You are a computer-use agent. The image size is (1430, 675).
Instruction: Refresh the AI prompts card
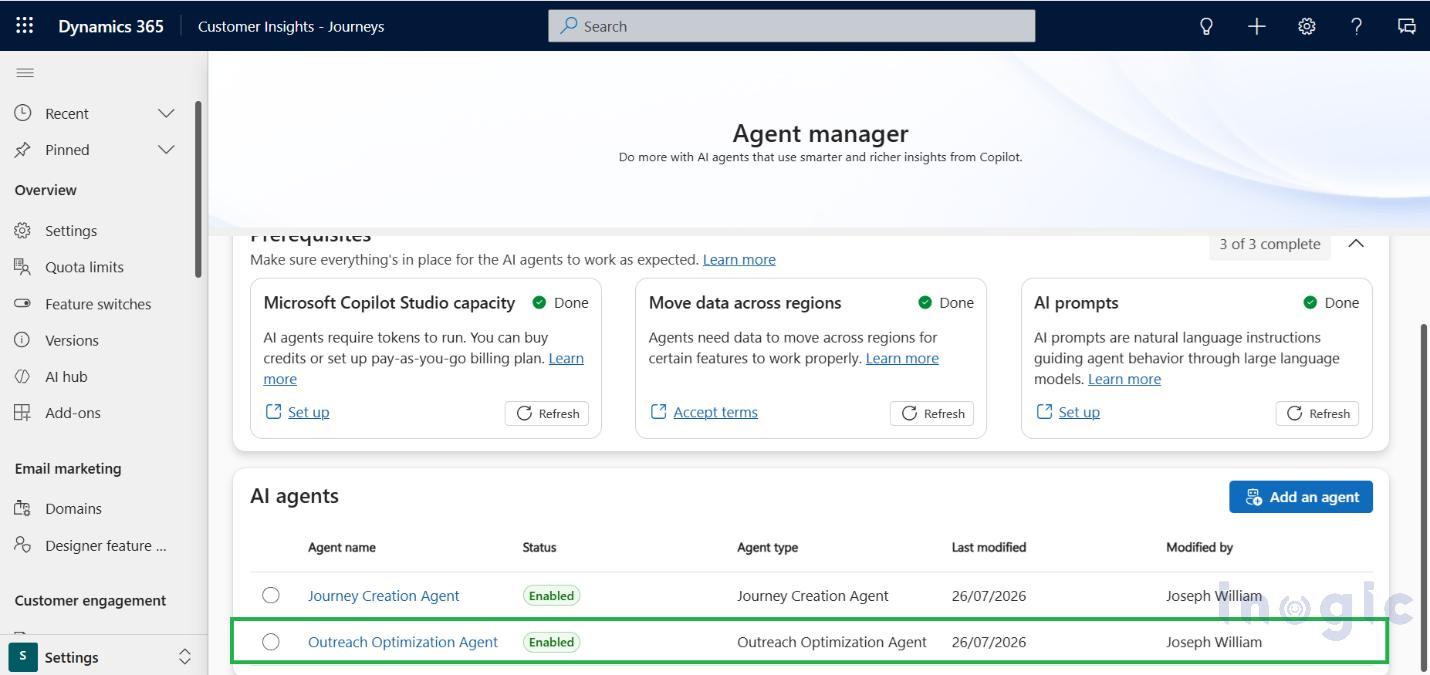point(1317,413)
